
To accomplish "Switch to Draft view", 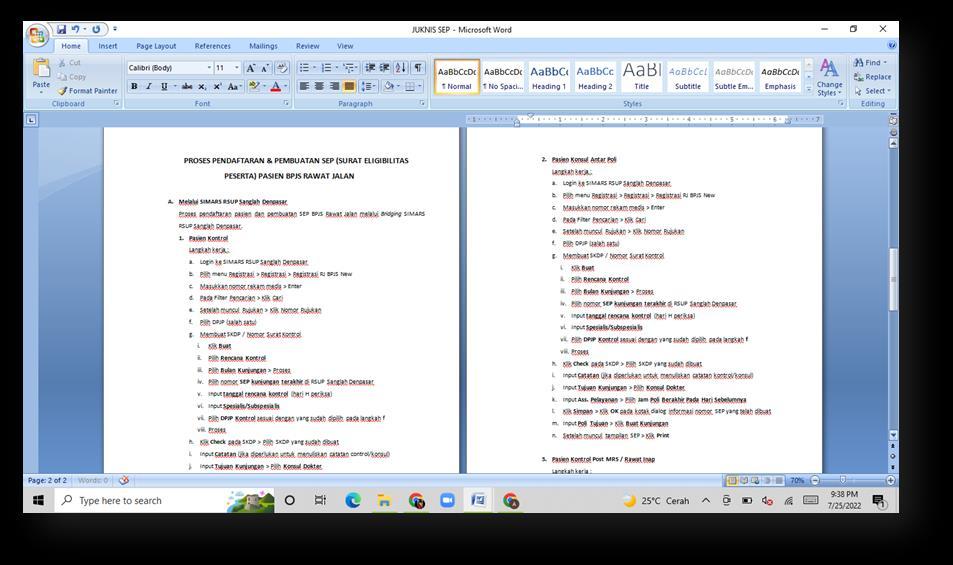I will click(x=779, y=480).
